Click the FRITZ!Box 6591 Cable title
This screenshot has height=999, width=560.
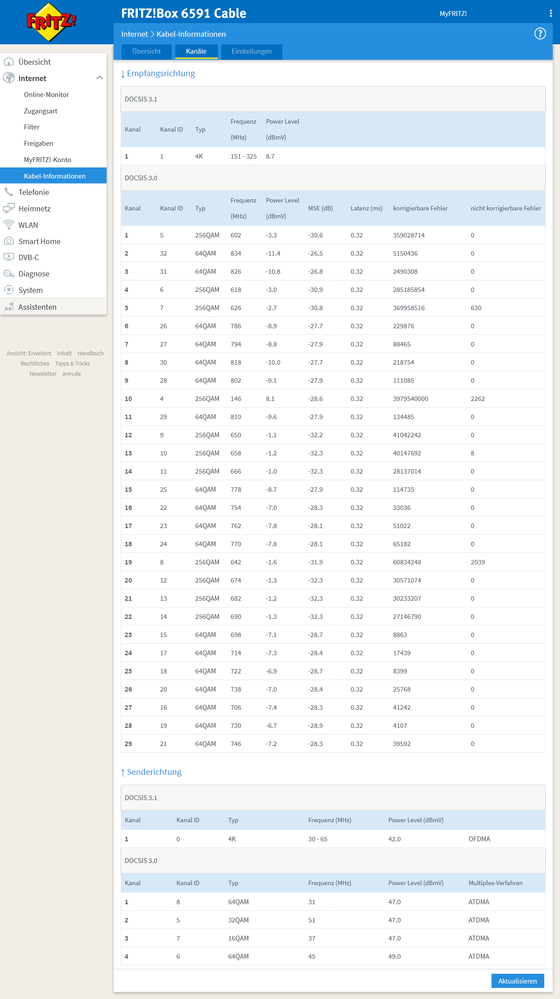pyautogui.click(x=183, y=13)
